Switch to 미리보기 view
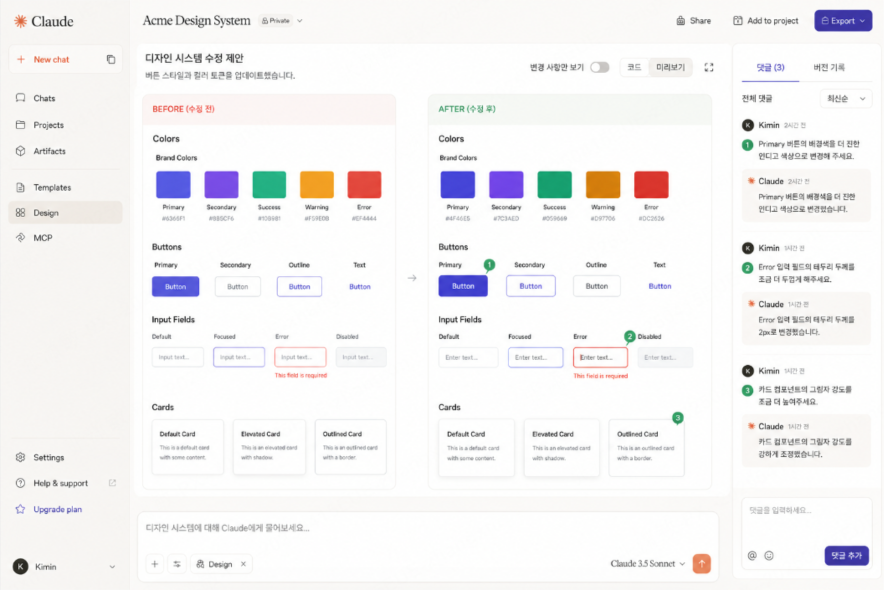Viewport: 884px width, 590px height. pyautogui.click(x=670, y=68)
